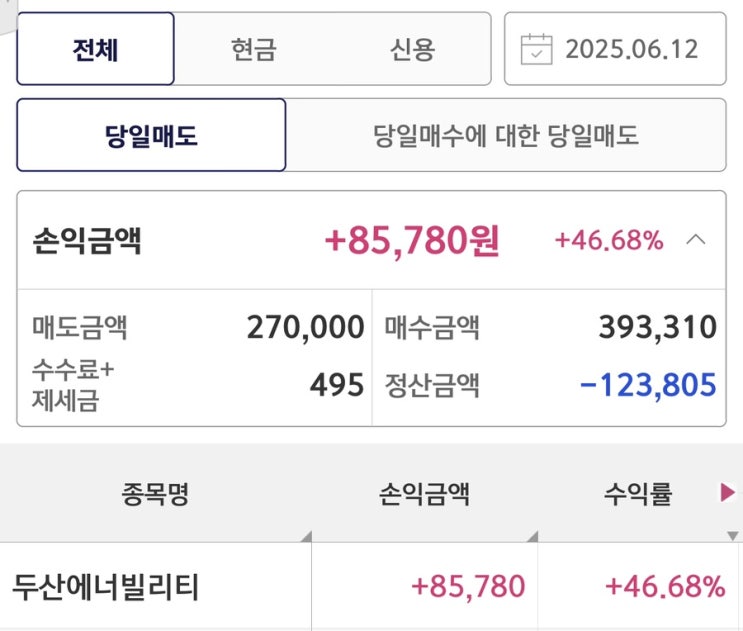Click the +85,780원 total profit amount
The height and width of the screenshot is (631, 743).
coord(412,240)
